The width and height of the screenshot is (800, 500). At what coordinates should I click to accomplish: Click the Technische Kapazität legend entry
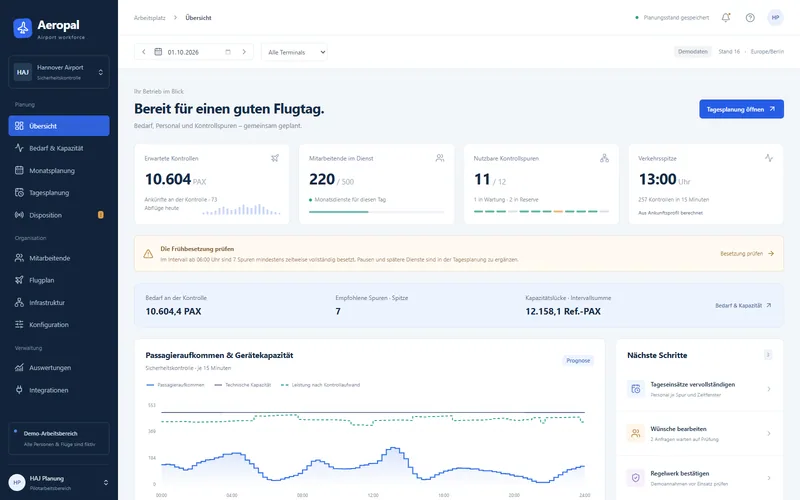coord(243,385)
